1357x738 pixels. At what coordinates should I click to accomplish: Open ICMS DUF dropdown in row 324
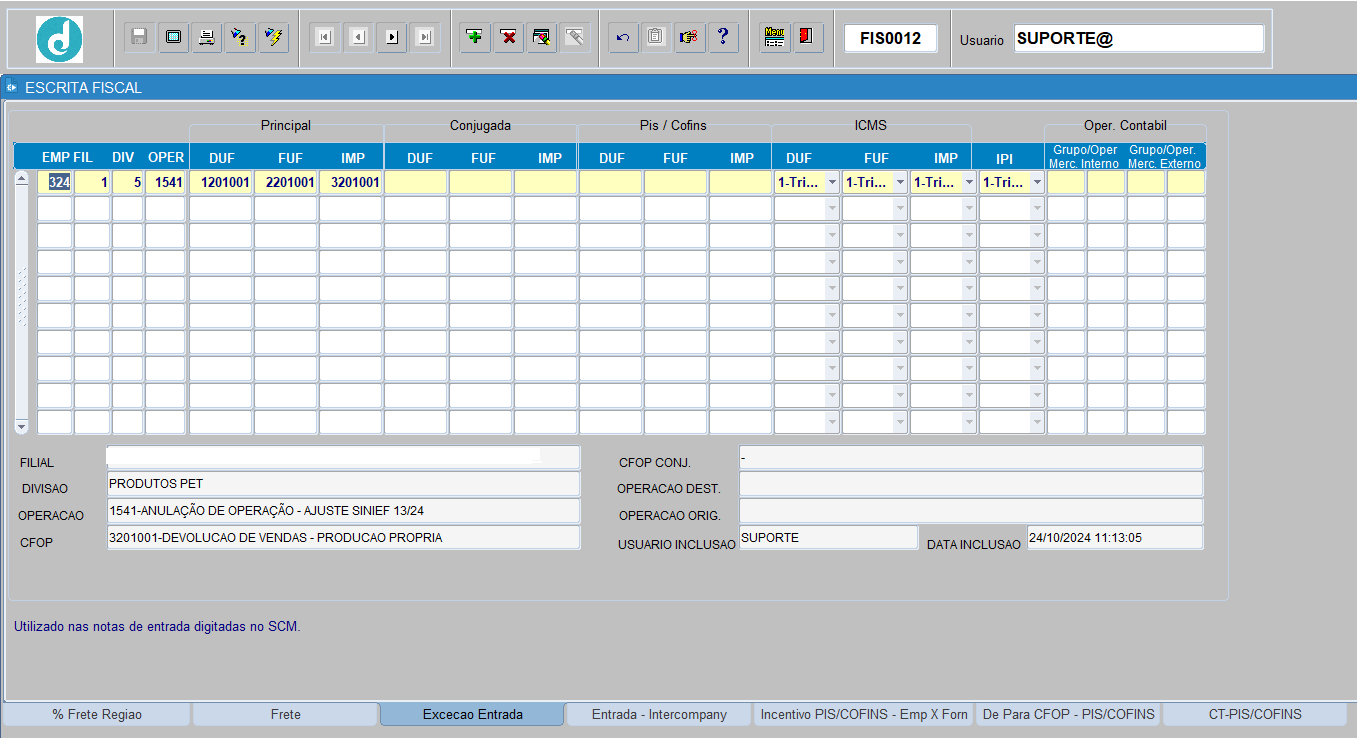(832, 183)
